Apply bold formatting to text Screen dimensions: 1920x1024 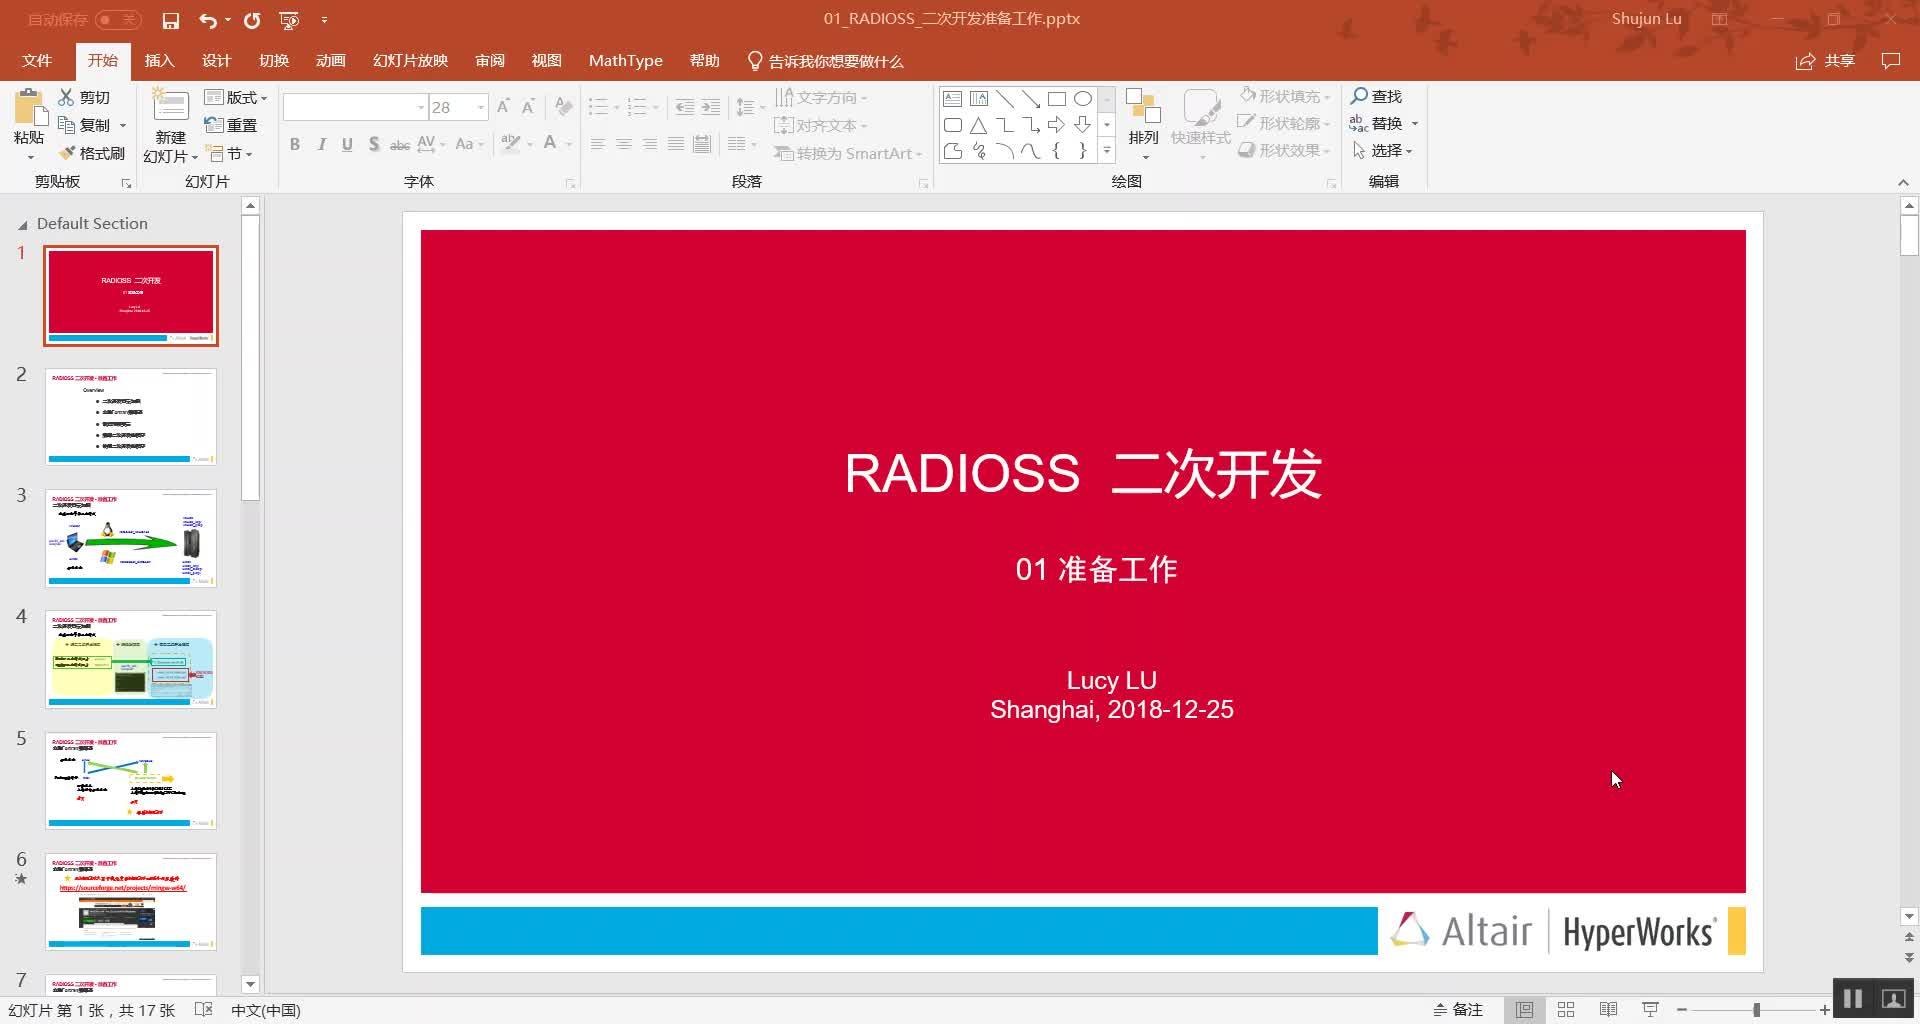(294, 144)
